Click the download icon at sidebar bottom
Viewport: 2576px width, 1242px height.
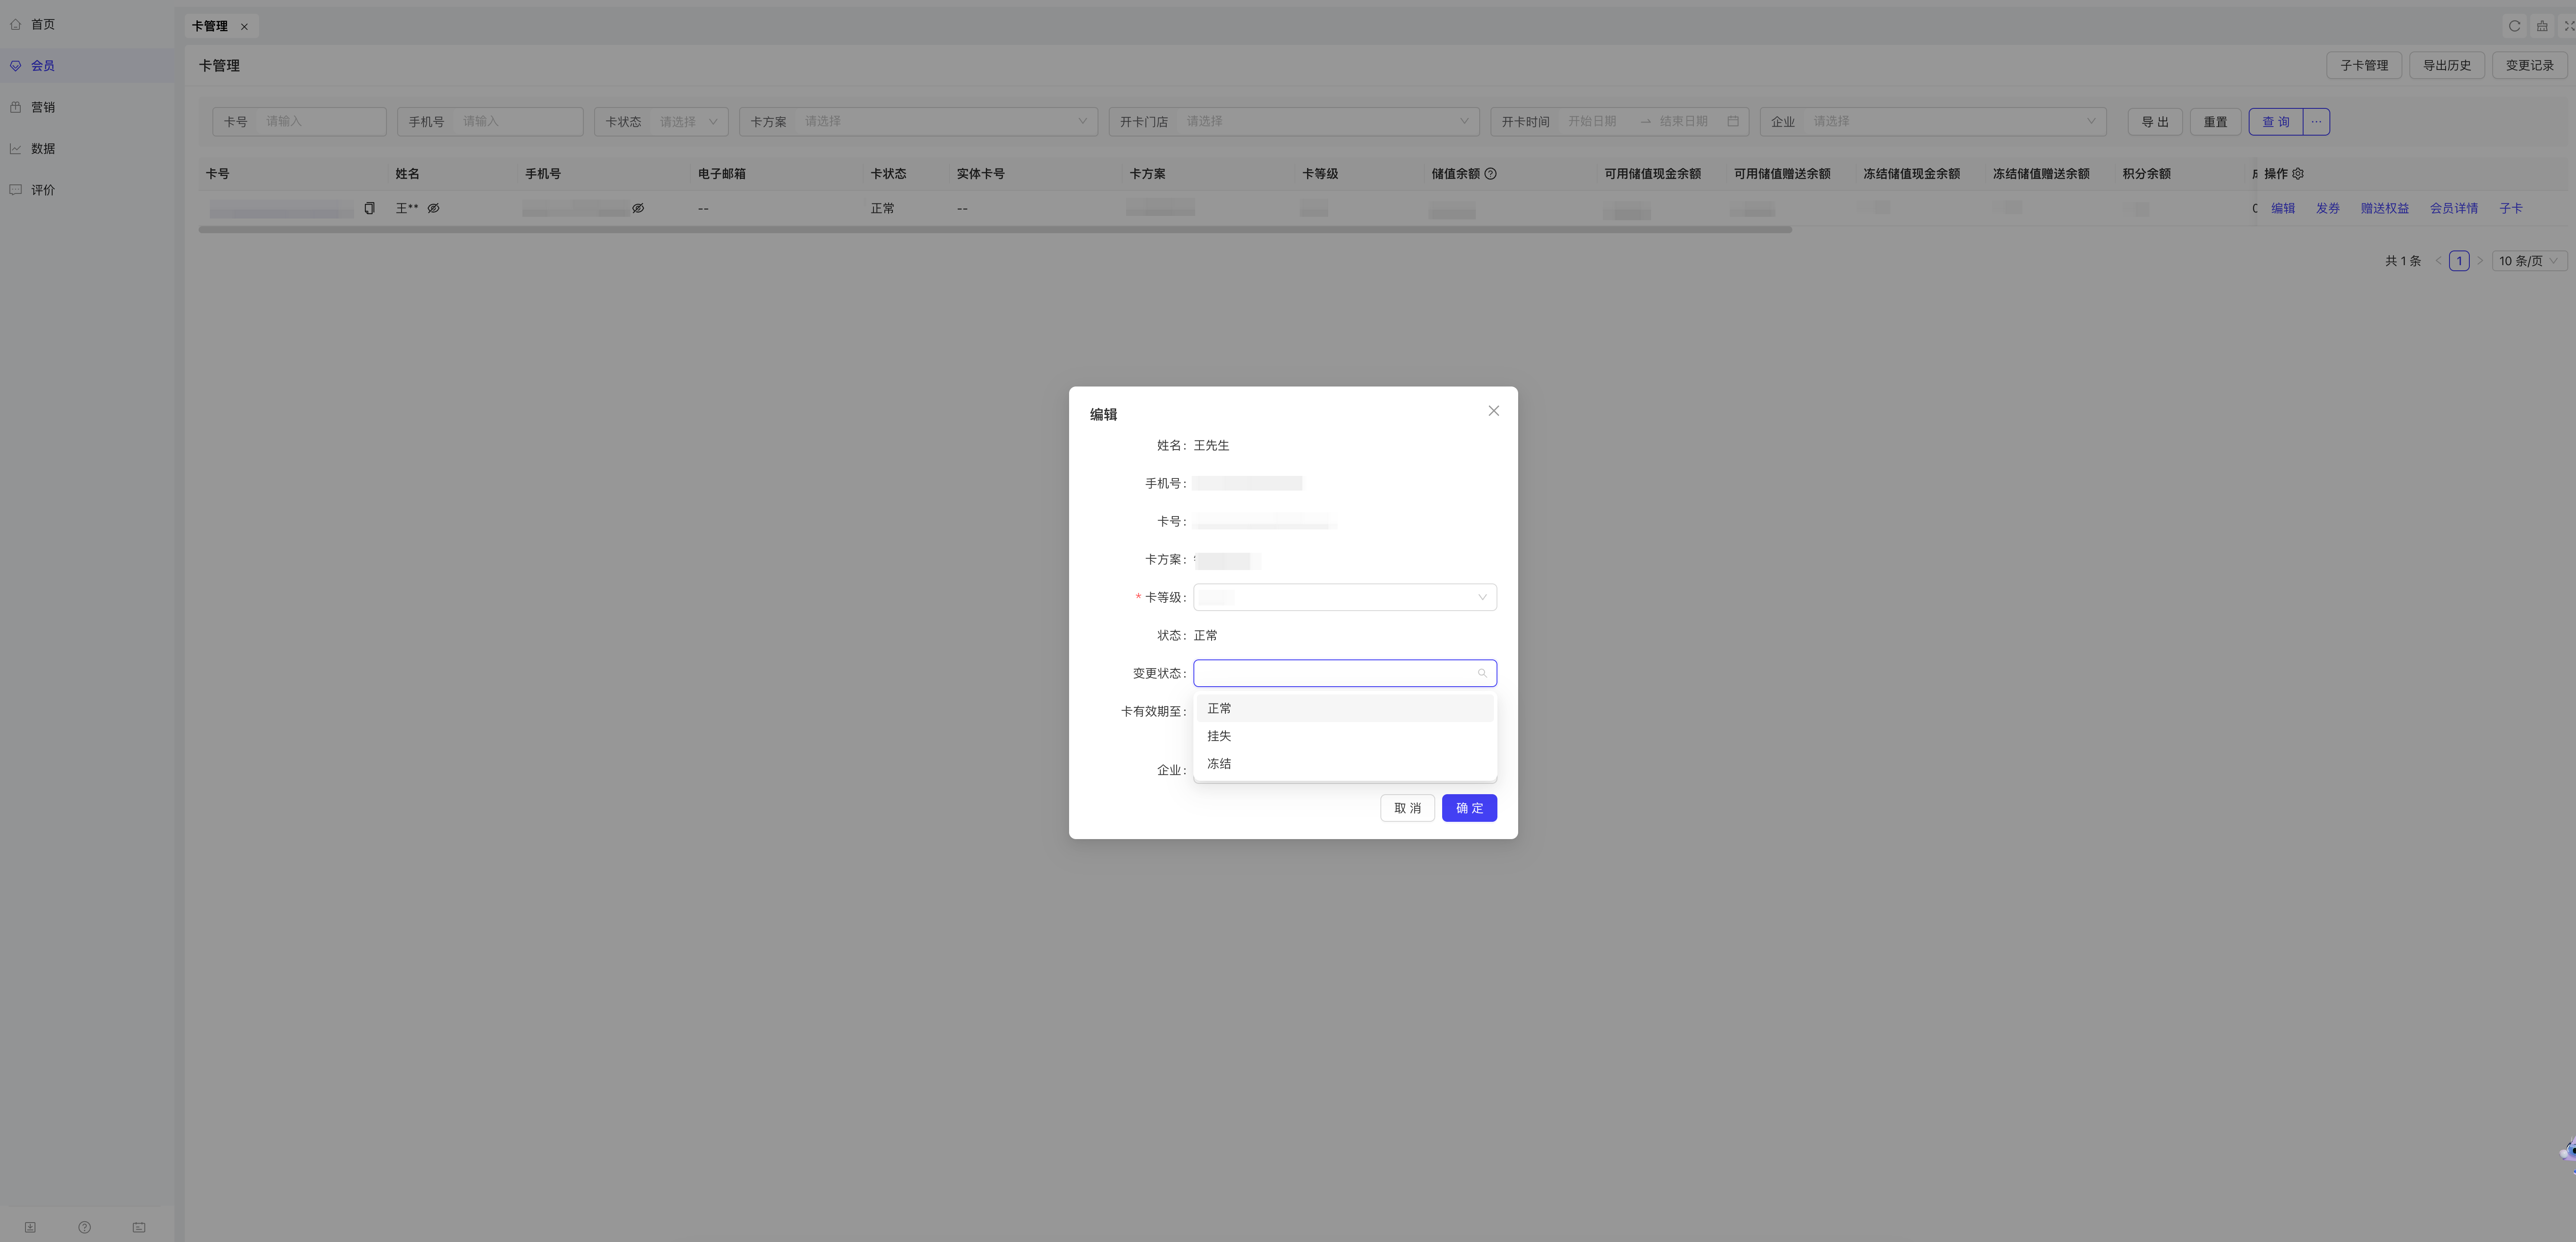click(30, 1227)
